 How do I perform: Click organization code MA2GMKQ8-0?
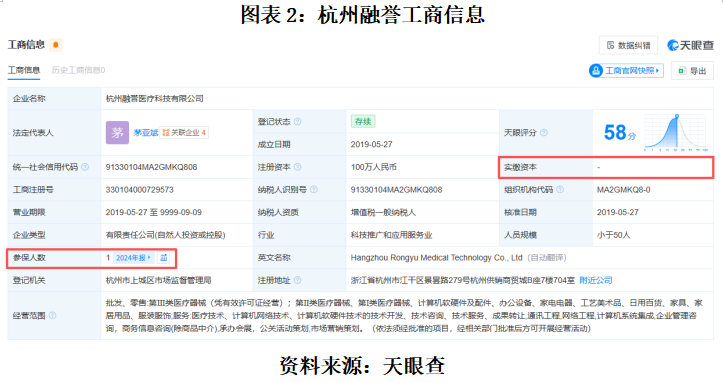[x=623, y=189]
